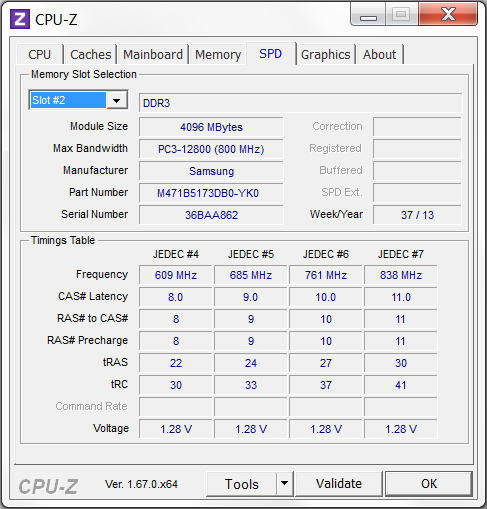Confirm with the OK button
The image size is (487, 509).
tap(429, 484)
